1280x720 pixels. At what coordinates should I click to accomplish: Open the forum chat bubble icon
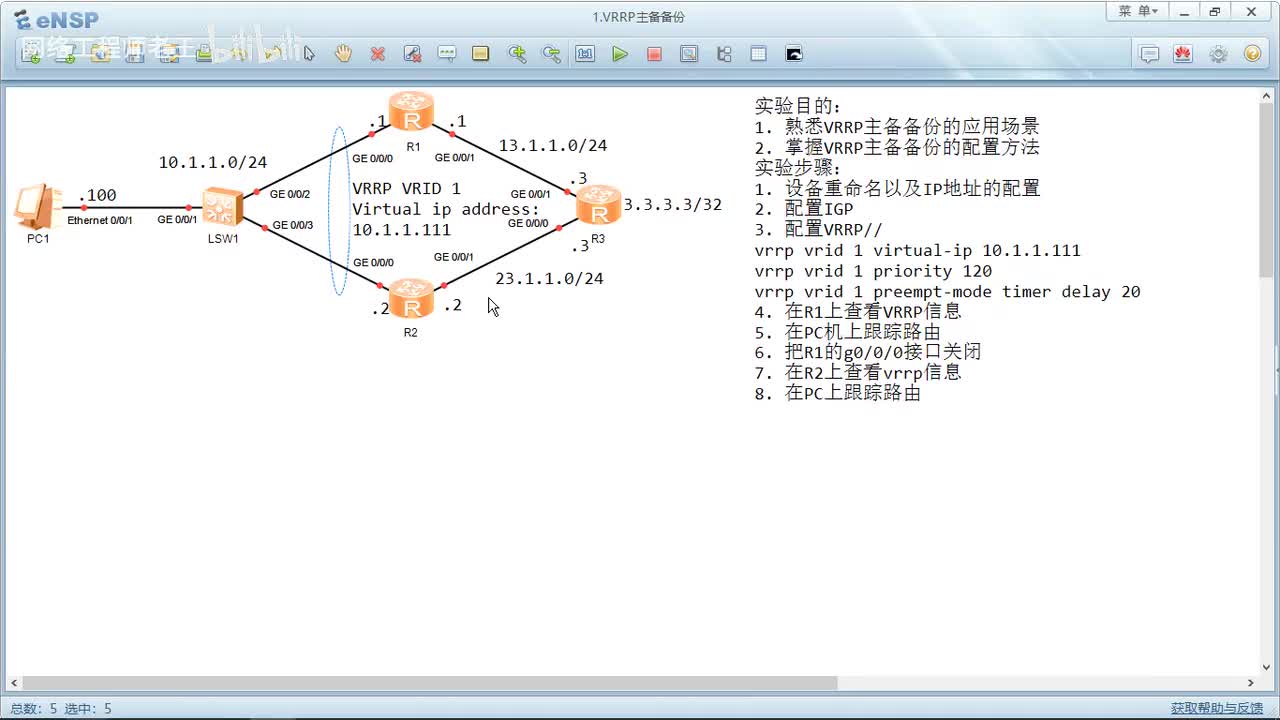click(1150, 54)
